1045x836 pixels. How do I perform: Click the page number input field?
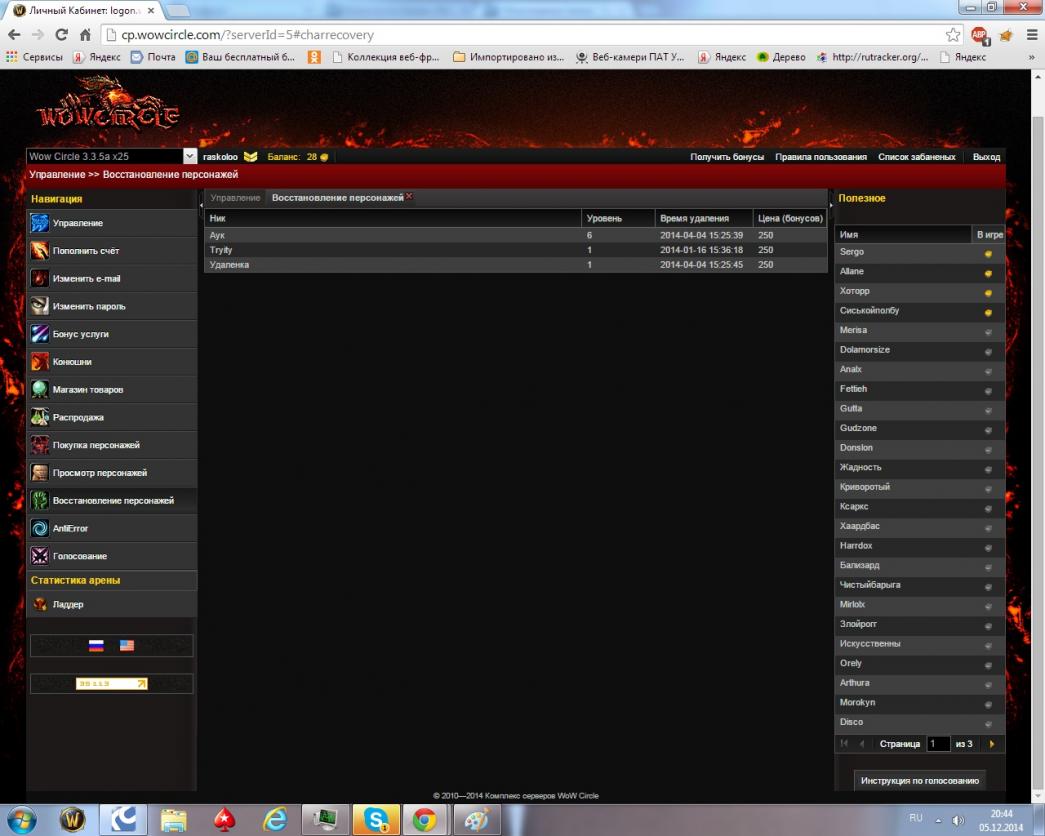point(937,744)
